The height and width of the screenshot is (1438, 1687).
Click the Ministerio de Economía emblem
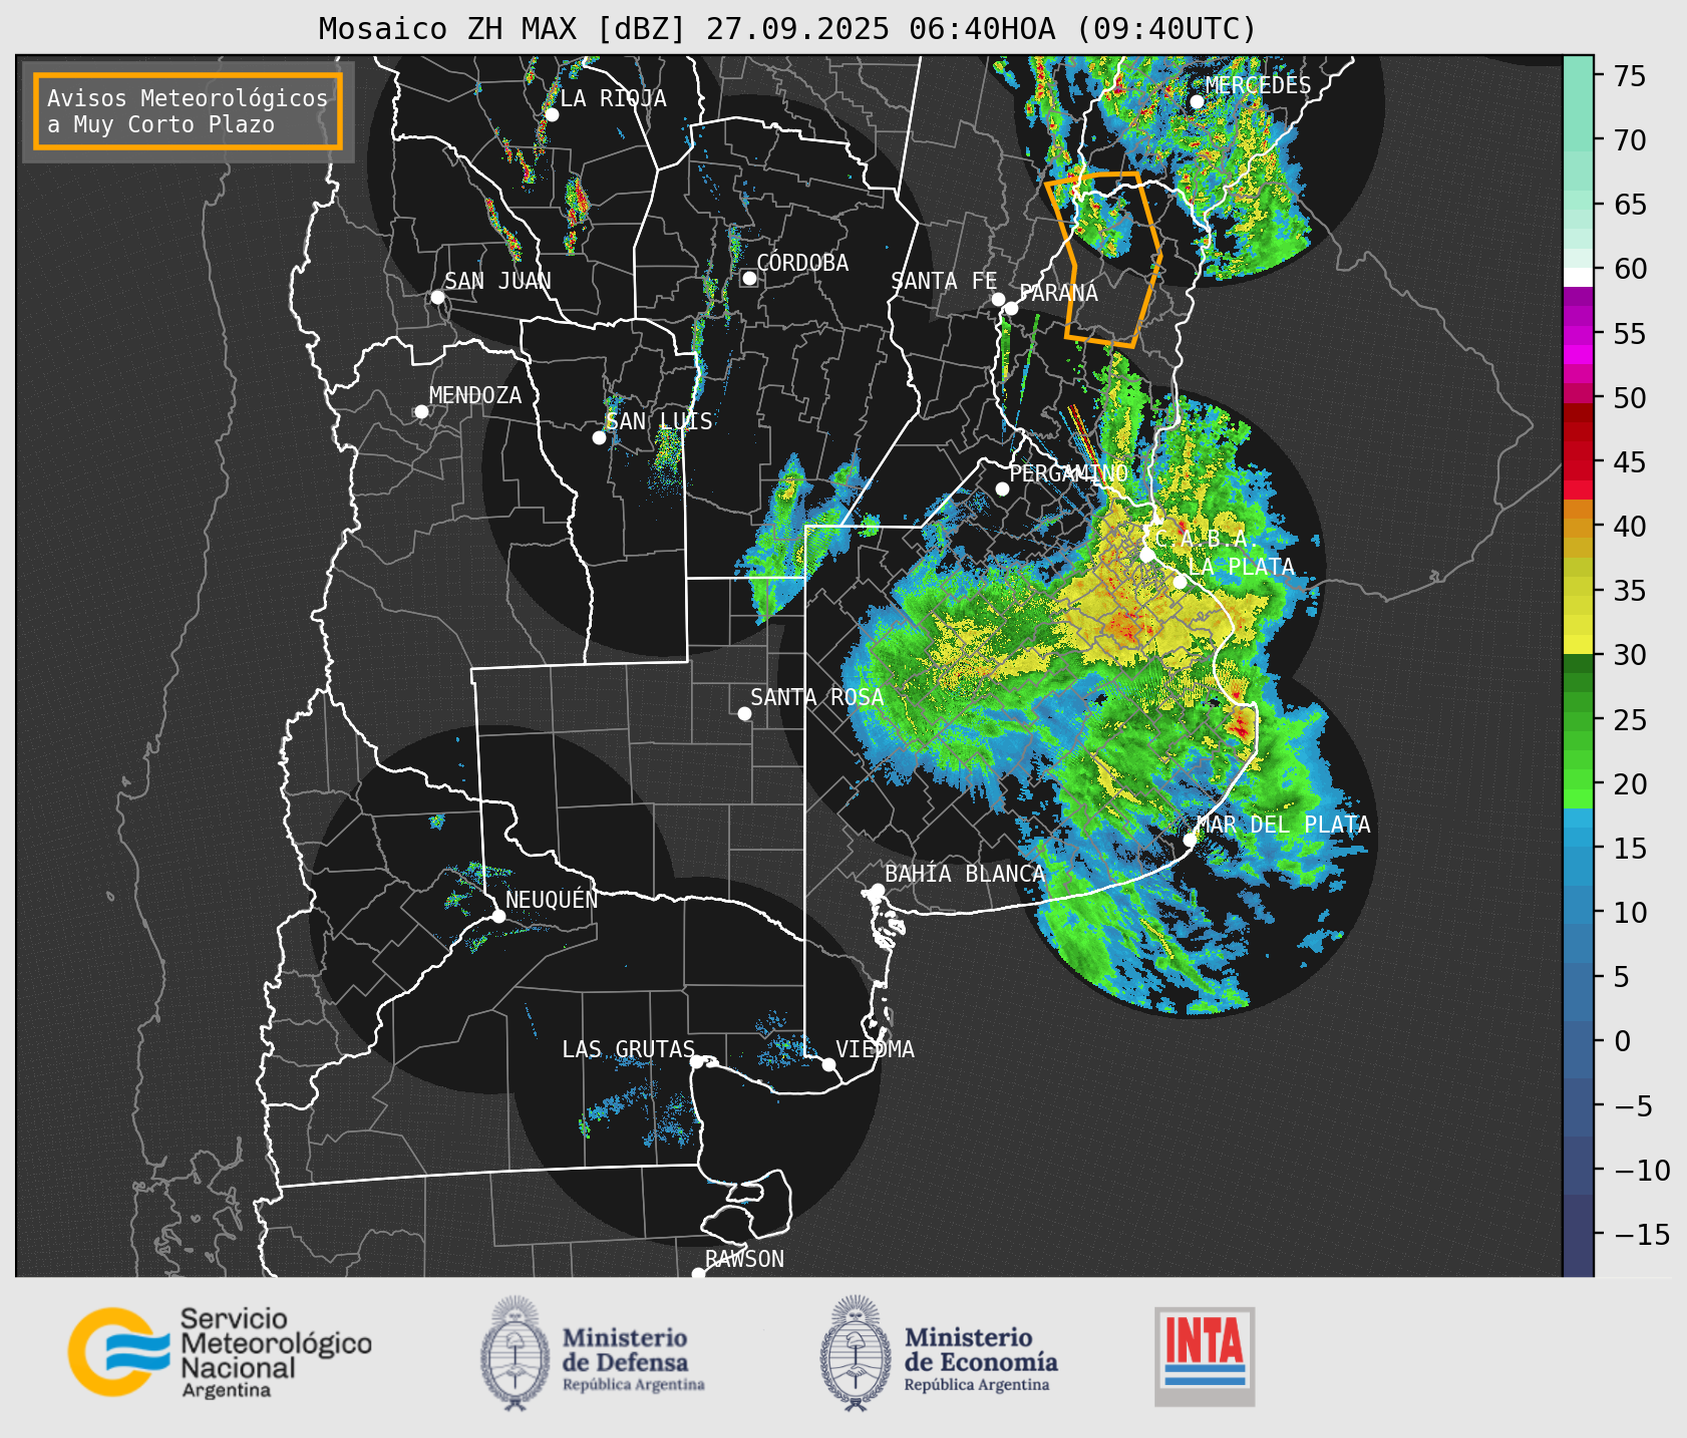pos(855,1353)
